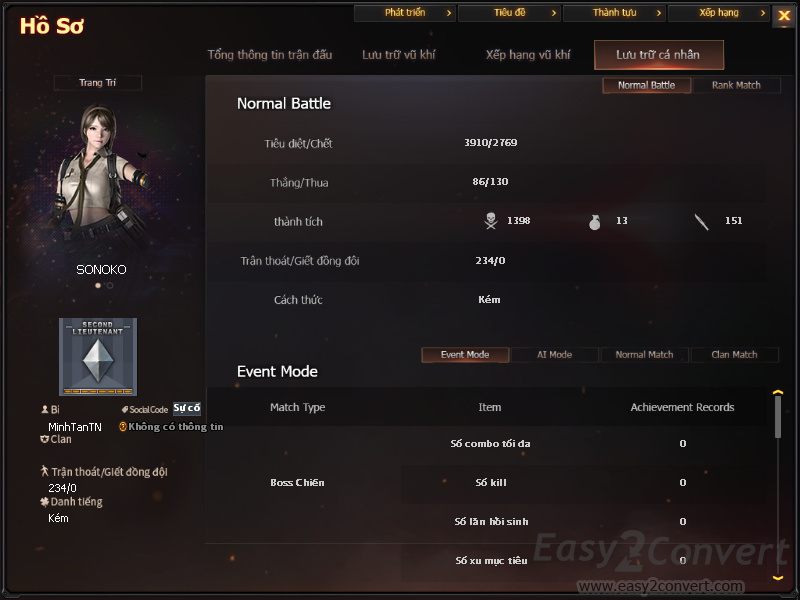The image size is (800, 600).
Task: Click the grenade kills icon
Action: (x=594, y=222)
